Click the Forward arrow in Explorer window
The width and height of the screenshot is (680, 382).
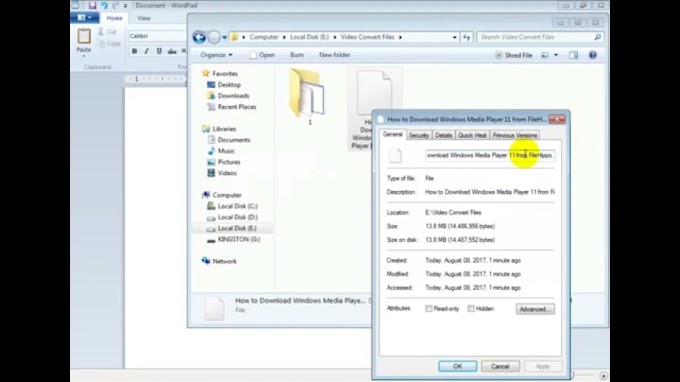pos(214,37)
